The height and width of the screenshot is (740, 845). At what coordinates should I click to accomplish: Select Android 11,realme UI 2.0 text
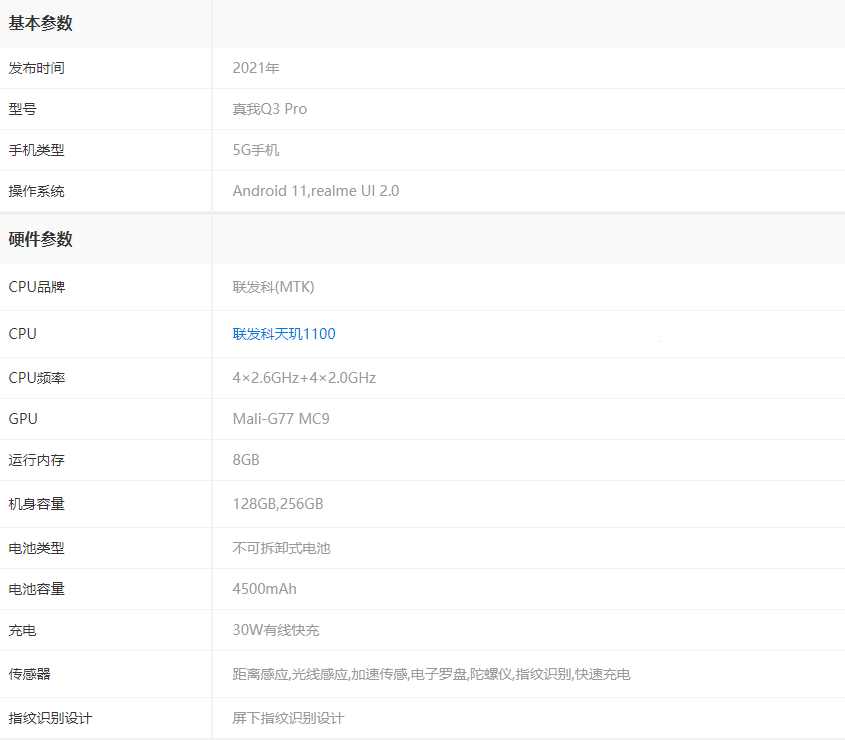point(316,191)
